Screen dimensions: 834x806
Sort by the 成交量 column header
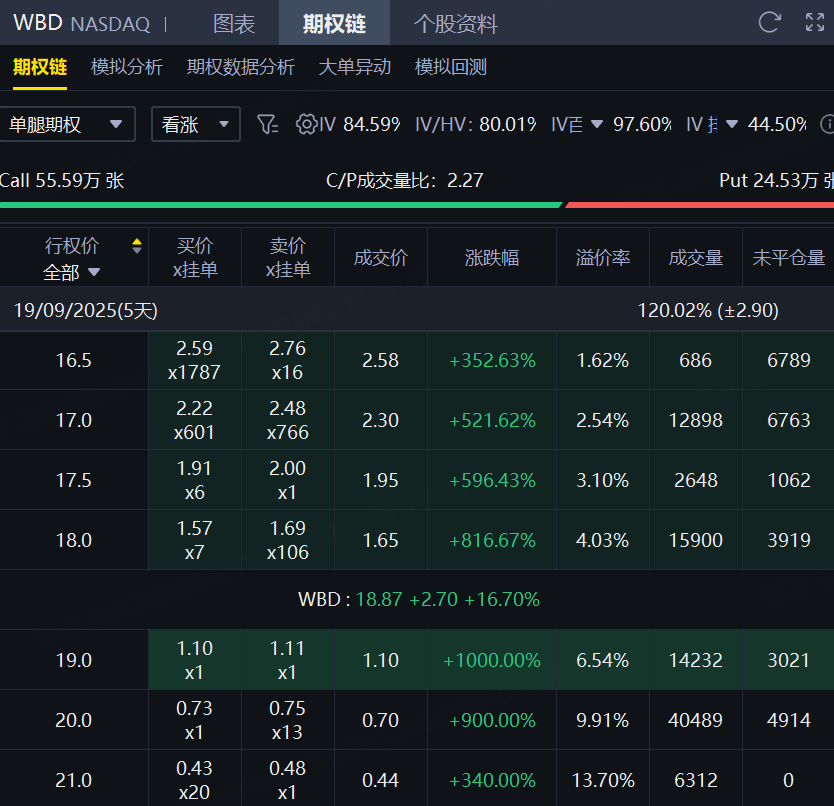(x=696, y=257)
